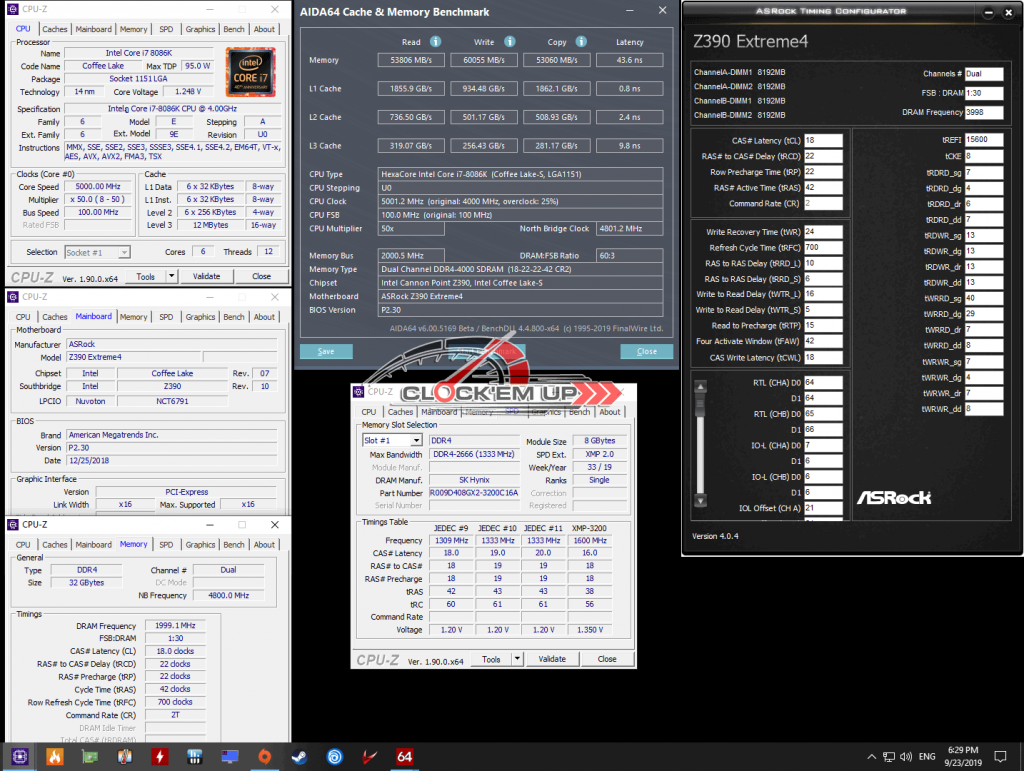Select Caches tab in the CPU-Z Memory window
Image resolution: width=1024 pixels, height=771 pixels.
click(x=55, y=545)
